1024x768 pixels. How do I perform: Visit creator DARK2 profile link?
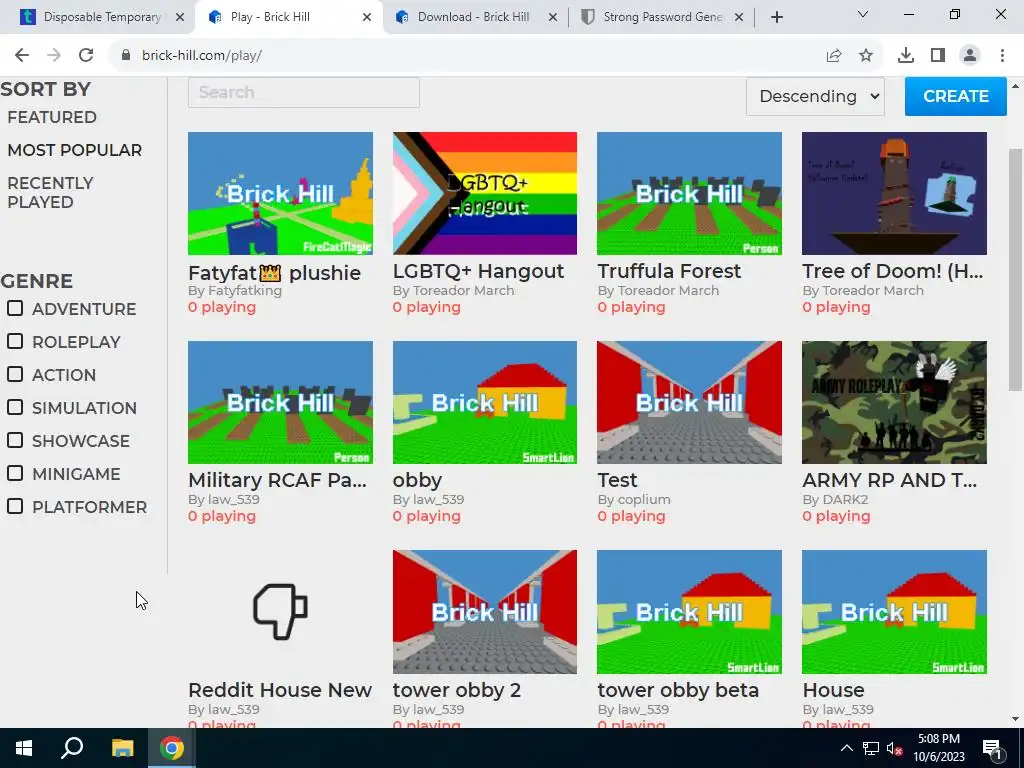tap(845, 500)
